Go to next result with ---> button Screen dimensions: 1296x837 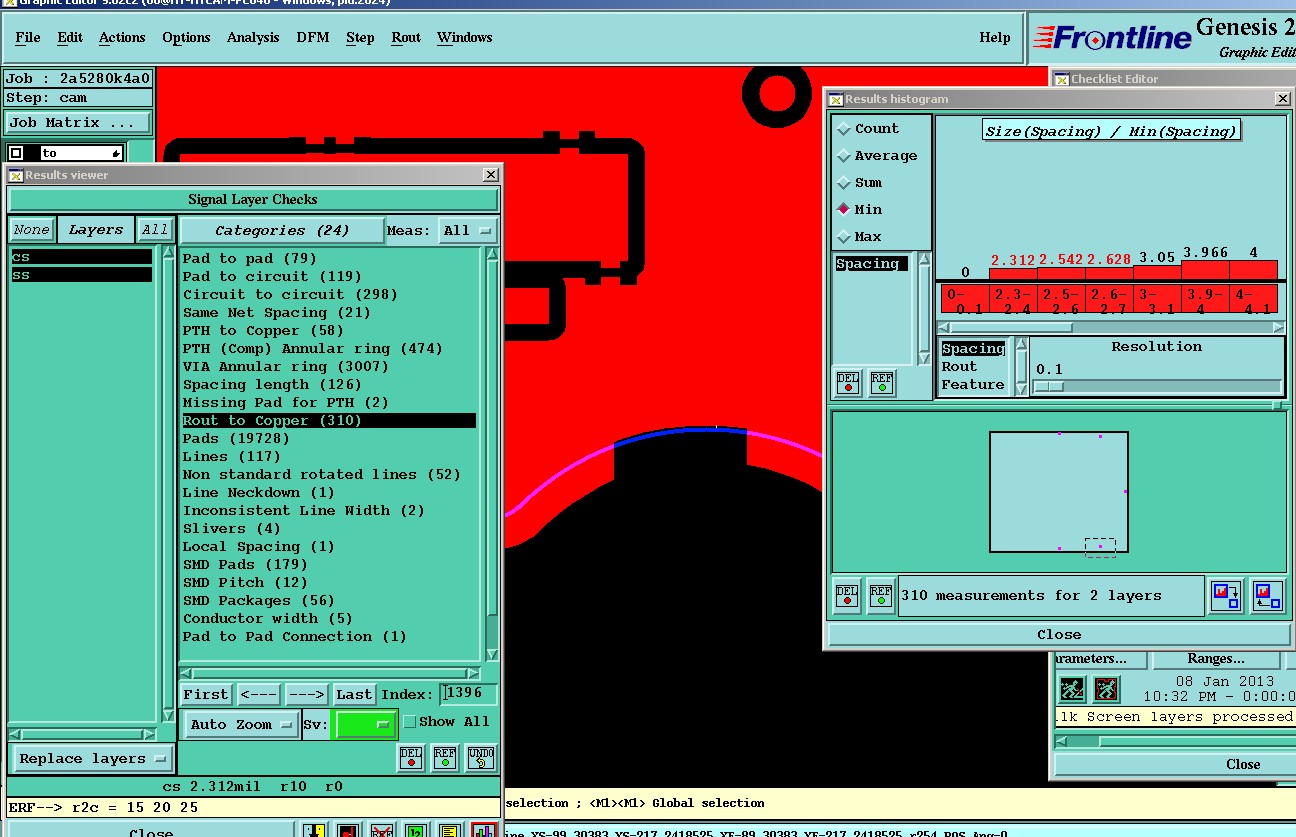(x=306, y=694)
